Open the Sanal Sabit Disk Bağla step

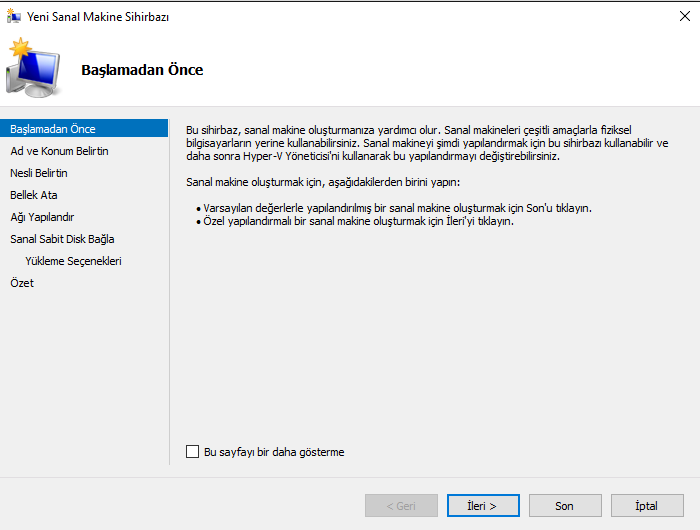coord(62,239)
